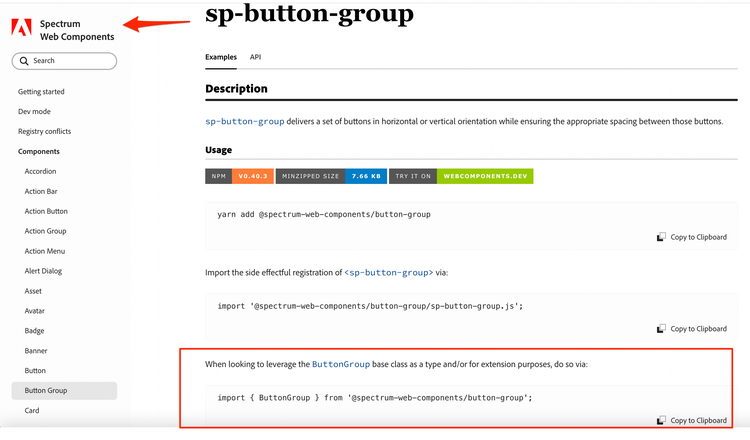Navigate to Action Menu component
This screenshot has height=440, width=750.
(x=45, y=251)
